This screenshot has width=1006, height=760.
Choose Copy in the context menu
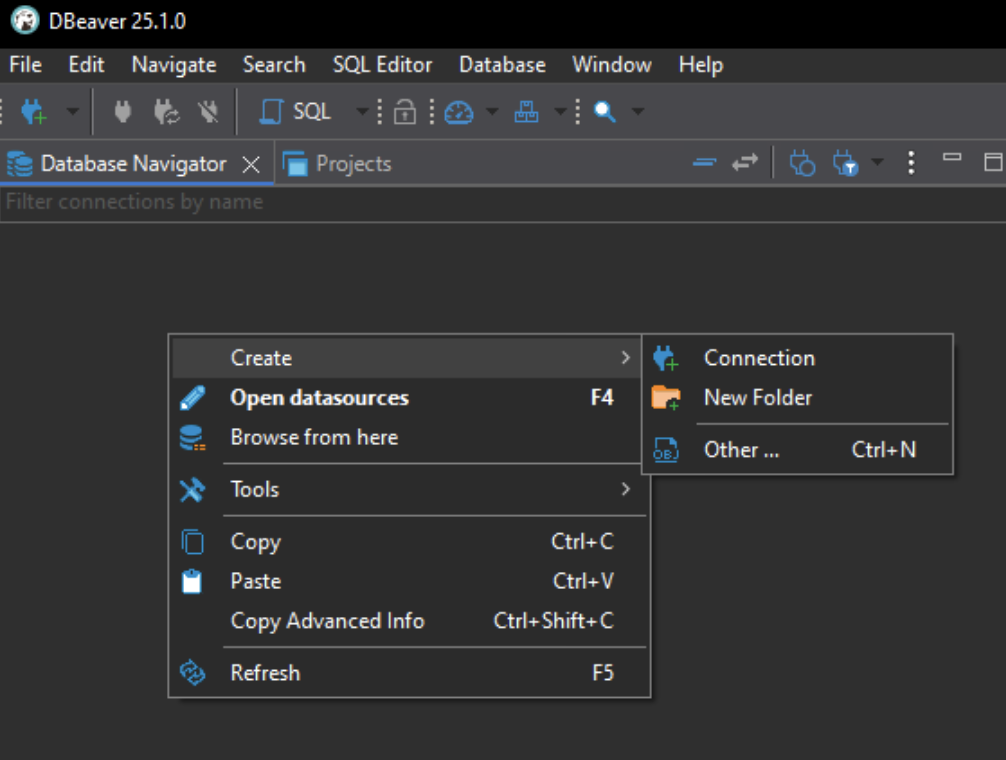[407, 542]
